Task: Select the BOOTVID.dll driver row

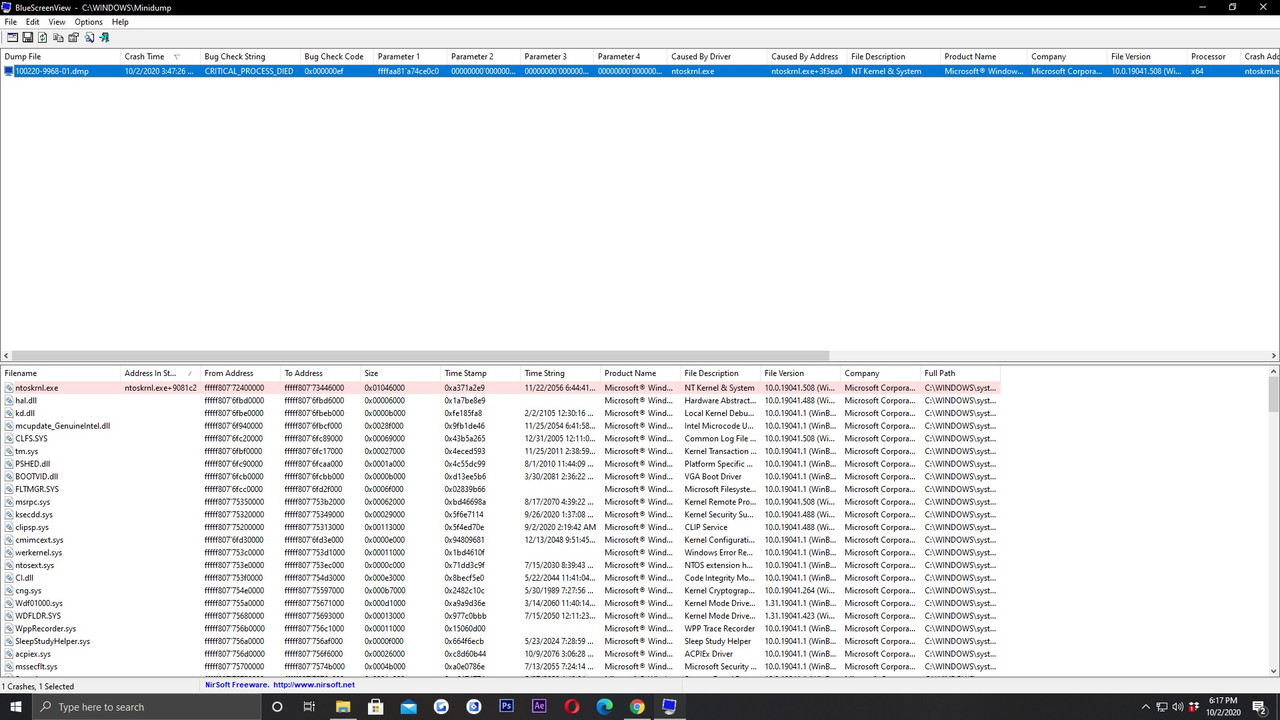Action: click(500, 476)
